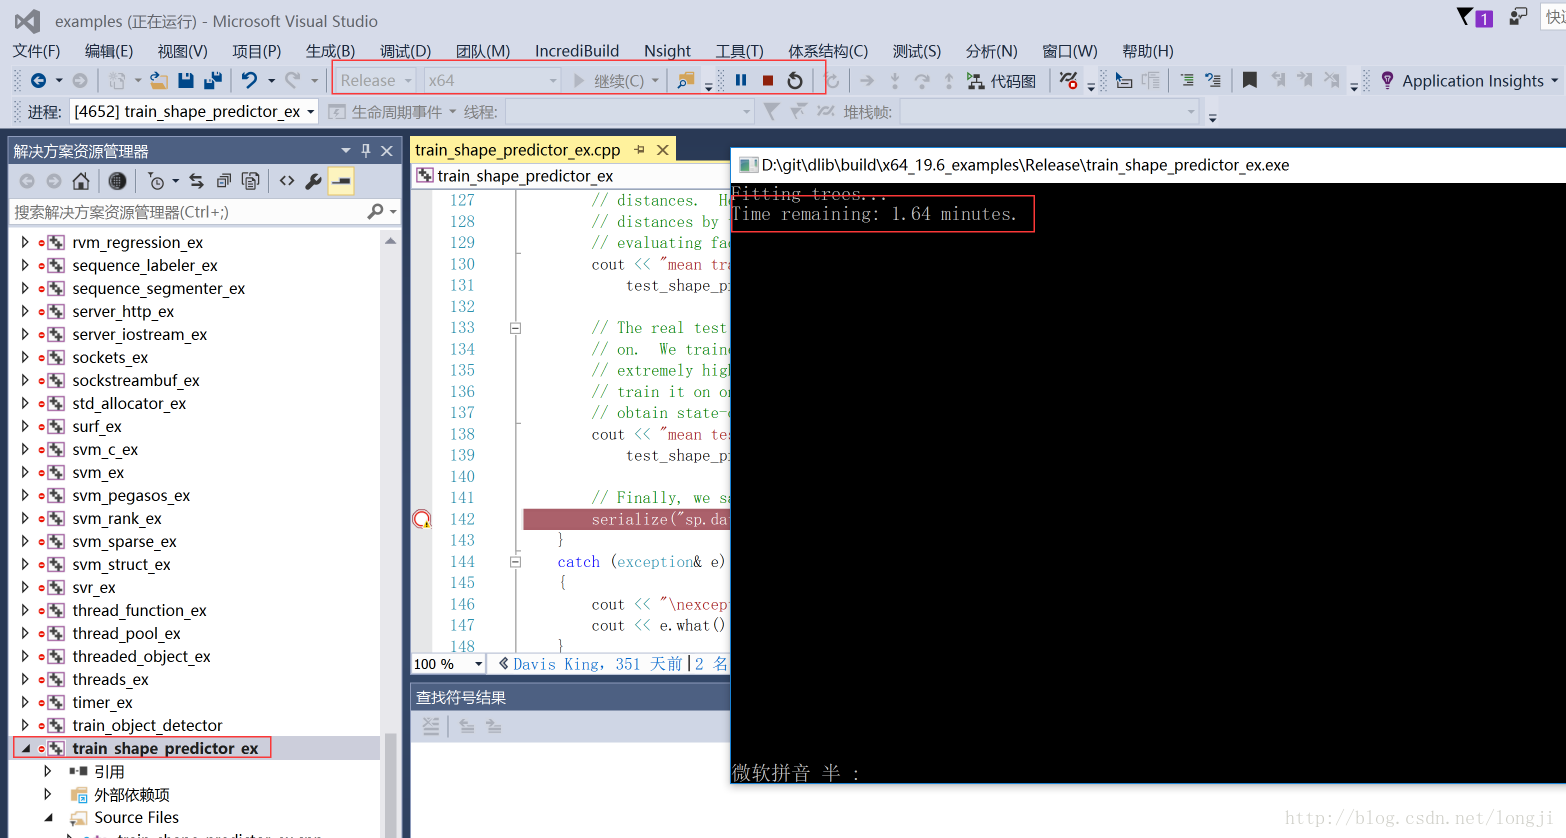Click the Open File folder icon
Viewport: 1566px width, 838px height.
coord(158,80)
